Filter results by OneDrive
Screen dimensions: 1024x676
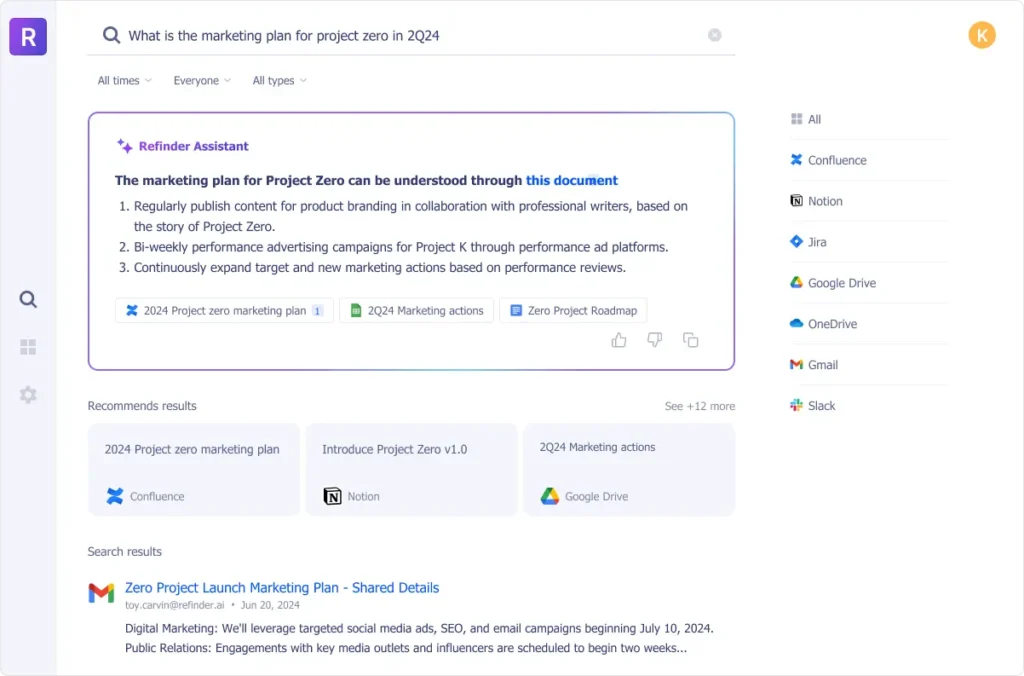869,324
